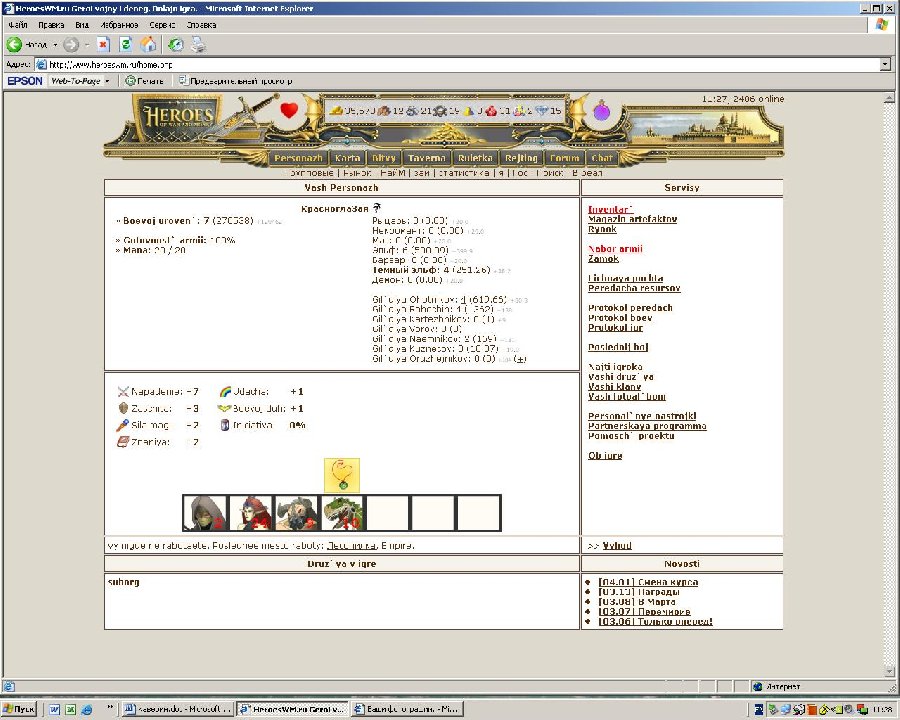Click the Stop loading red X icon
This screenshot has height=720, width=900.
pos(103,45)
